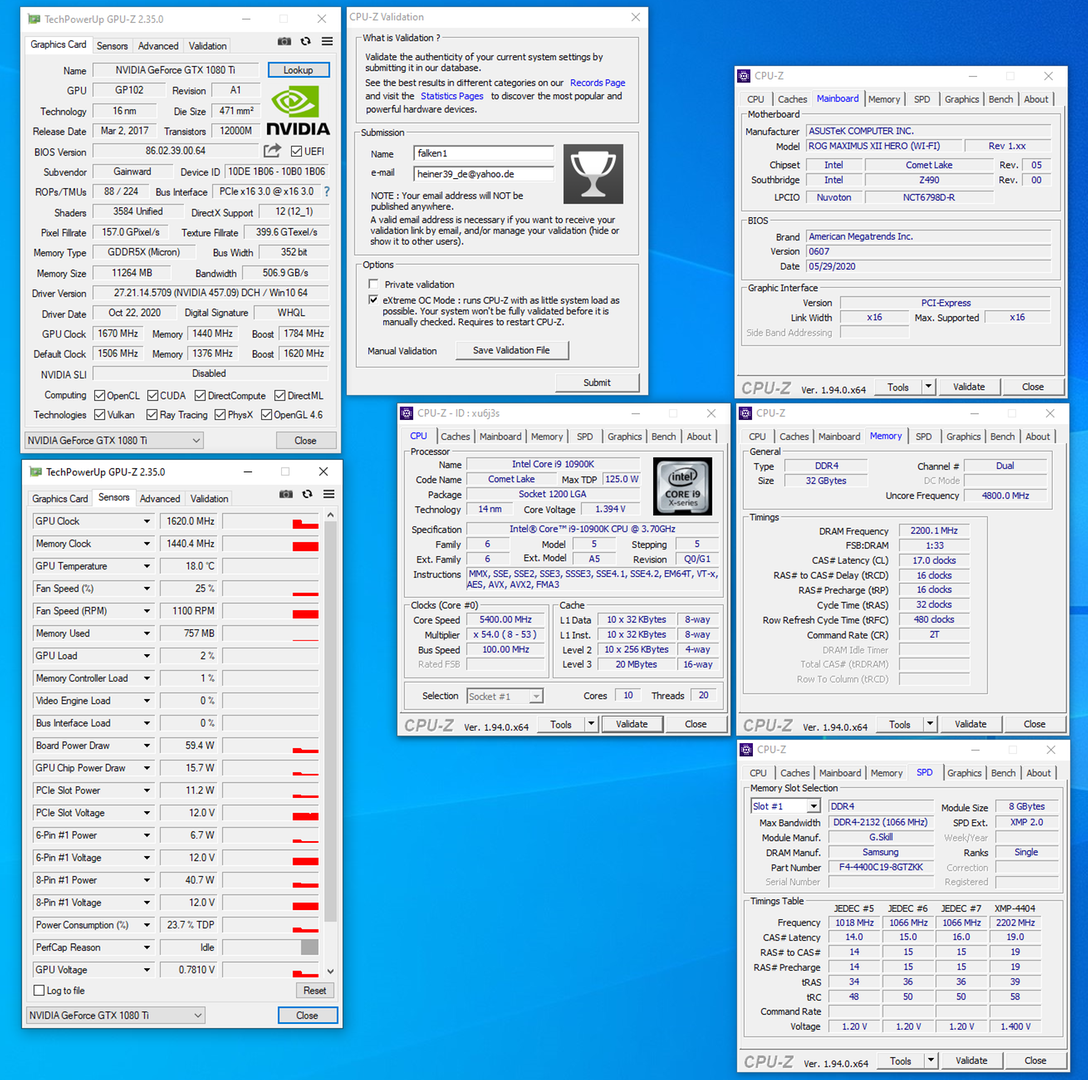The width and height of the screenshot is (1088, 1080).
Task: Click Submit button in CPU-Z Validation
Action: [597, 382]
